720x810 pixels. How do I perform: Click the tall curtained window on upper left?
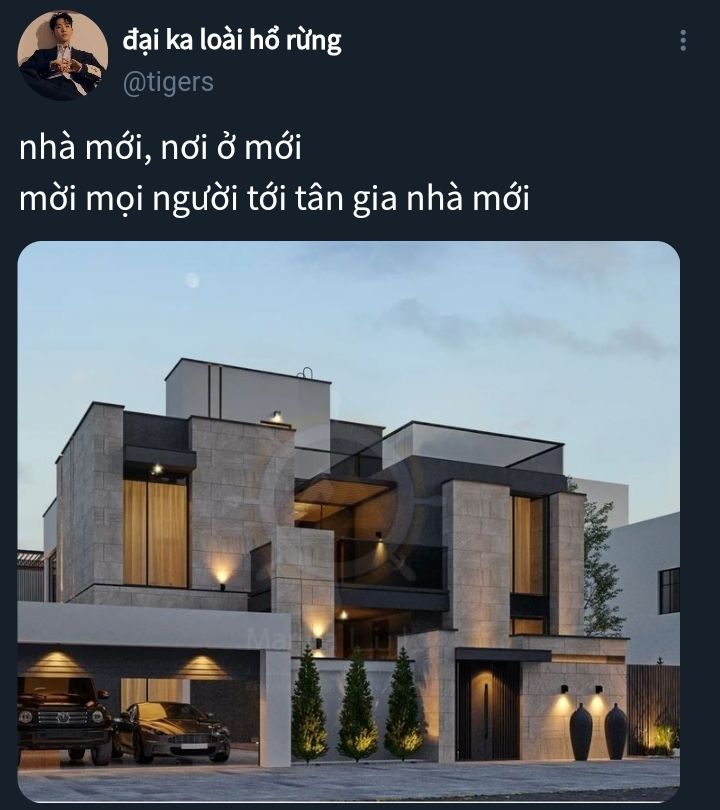point(155,532)
